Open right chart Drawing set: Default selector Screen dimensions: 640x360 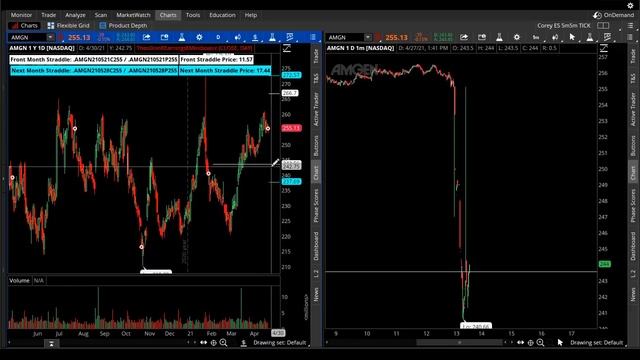click(x=596, y=343)
